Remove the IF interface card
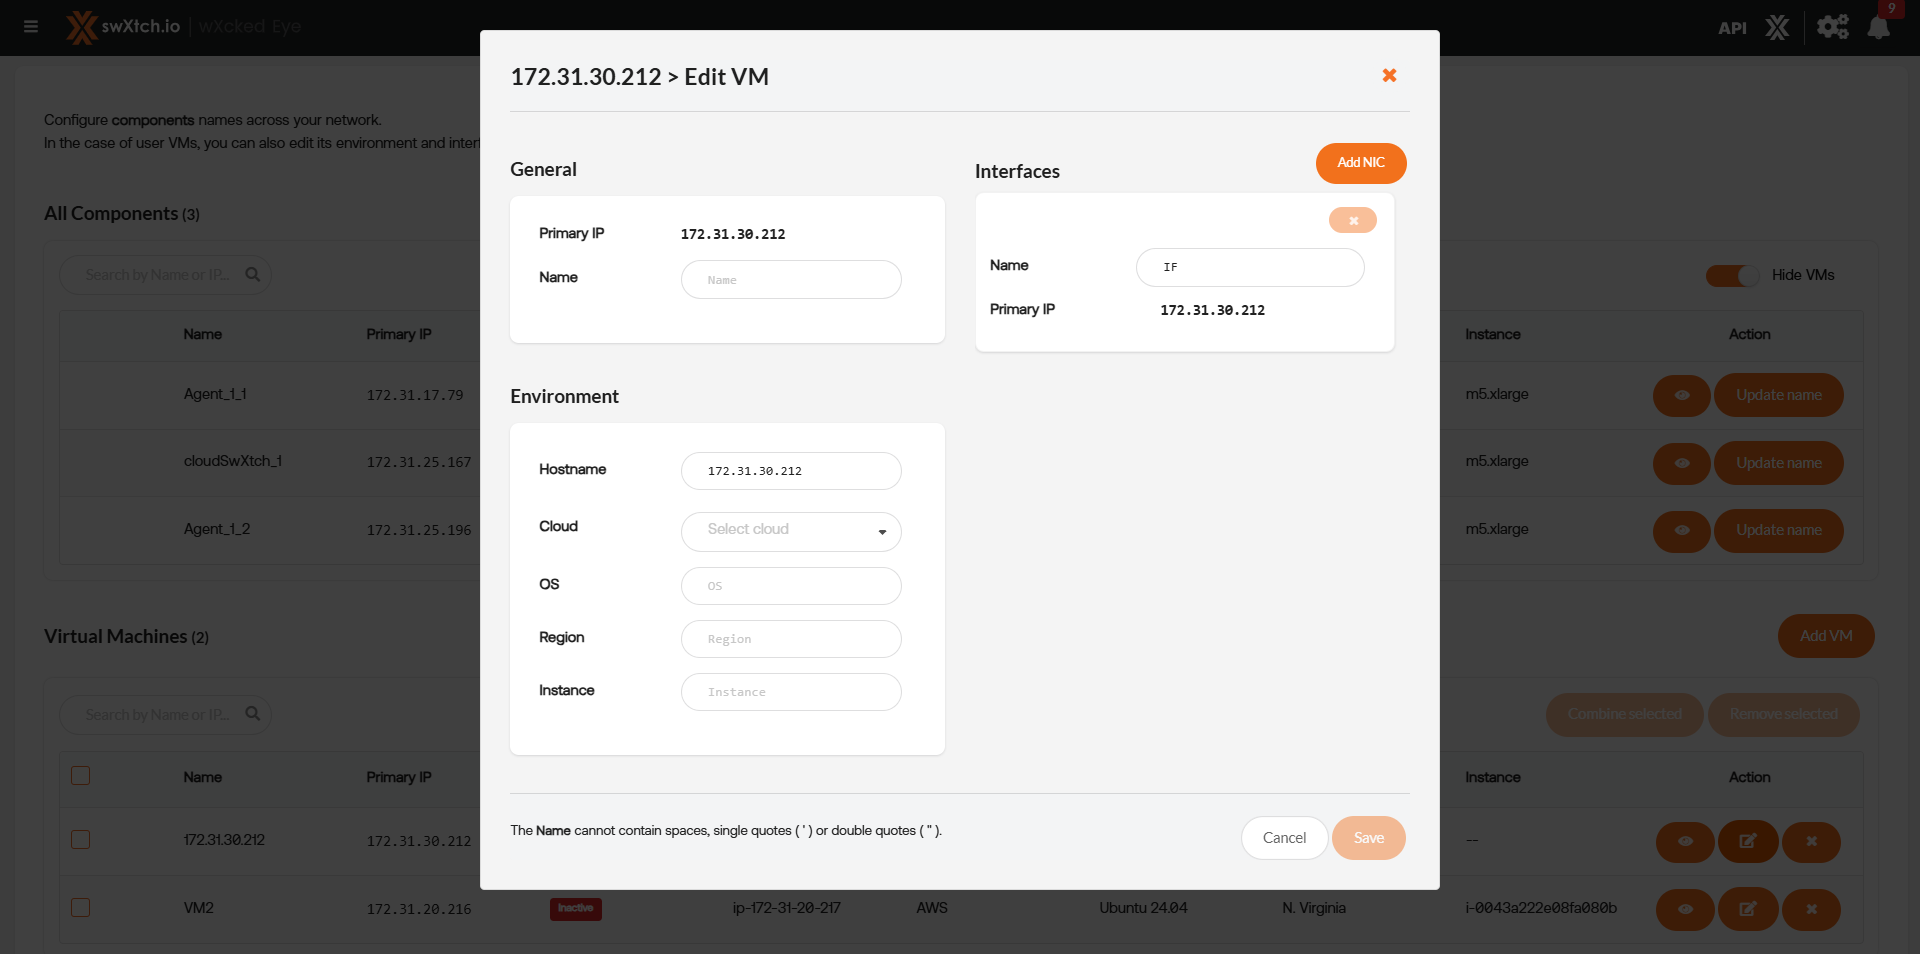Screen dimensions: 1920x954 (x=1352, y=221)
